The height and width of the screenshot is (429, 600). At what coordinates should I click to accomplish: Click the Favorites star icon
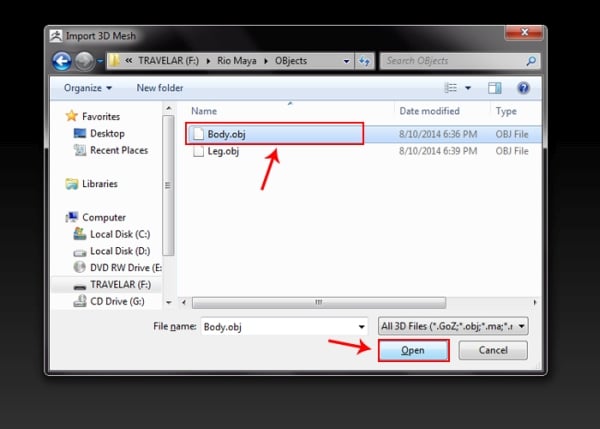pos(72,116)
